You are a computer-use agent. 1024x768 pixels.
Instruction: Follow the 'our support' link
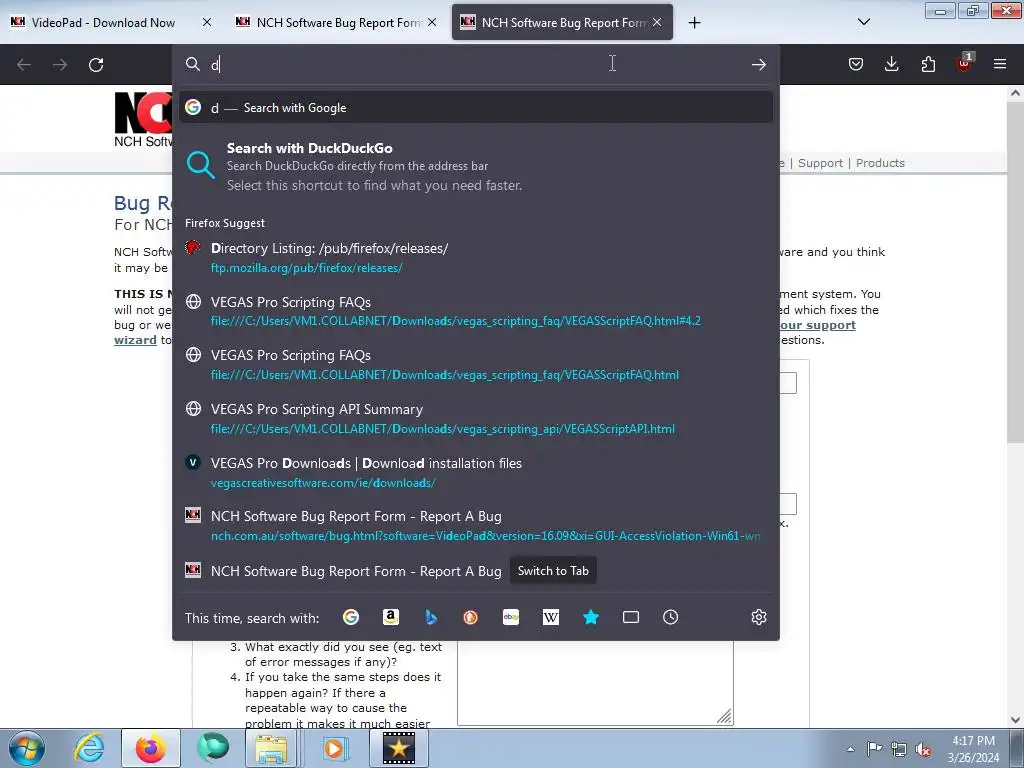(817, 325)
